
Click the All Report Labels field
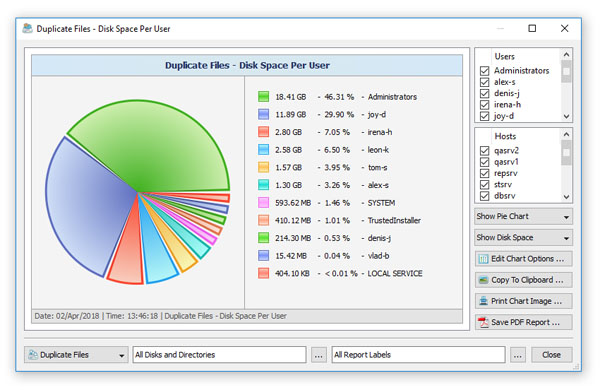coord(418,355)
